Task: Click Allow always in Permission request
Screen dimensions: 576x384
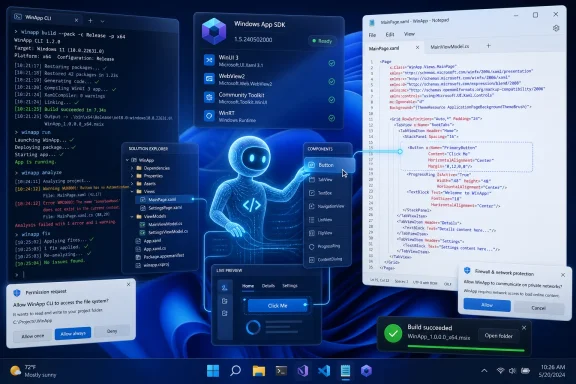Action: pyautogui.click(x=73, y=334)
